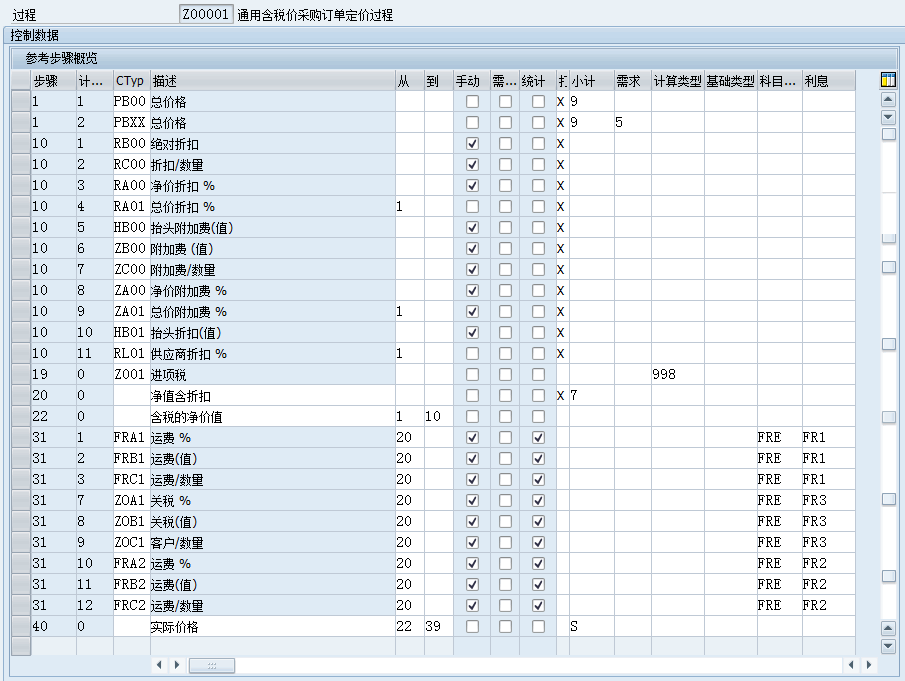Click requirement cell 5 in PBXX row

(x=633, y=122)
